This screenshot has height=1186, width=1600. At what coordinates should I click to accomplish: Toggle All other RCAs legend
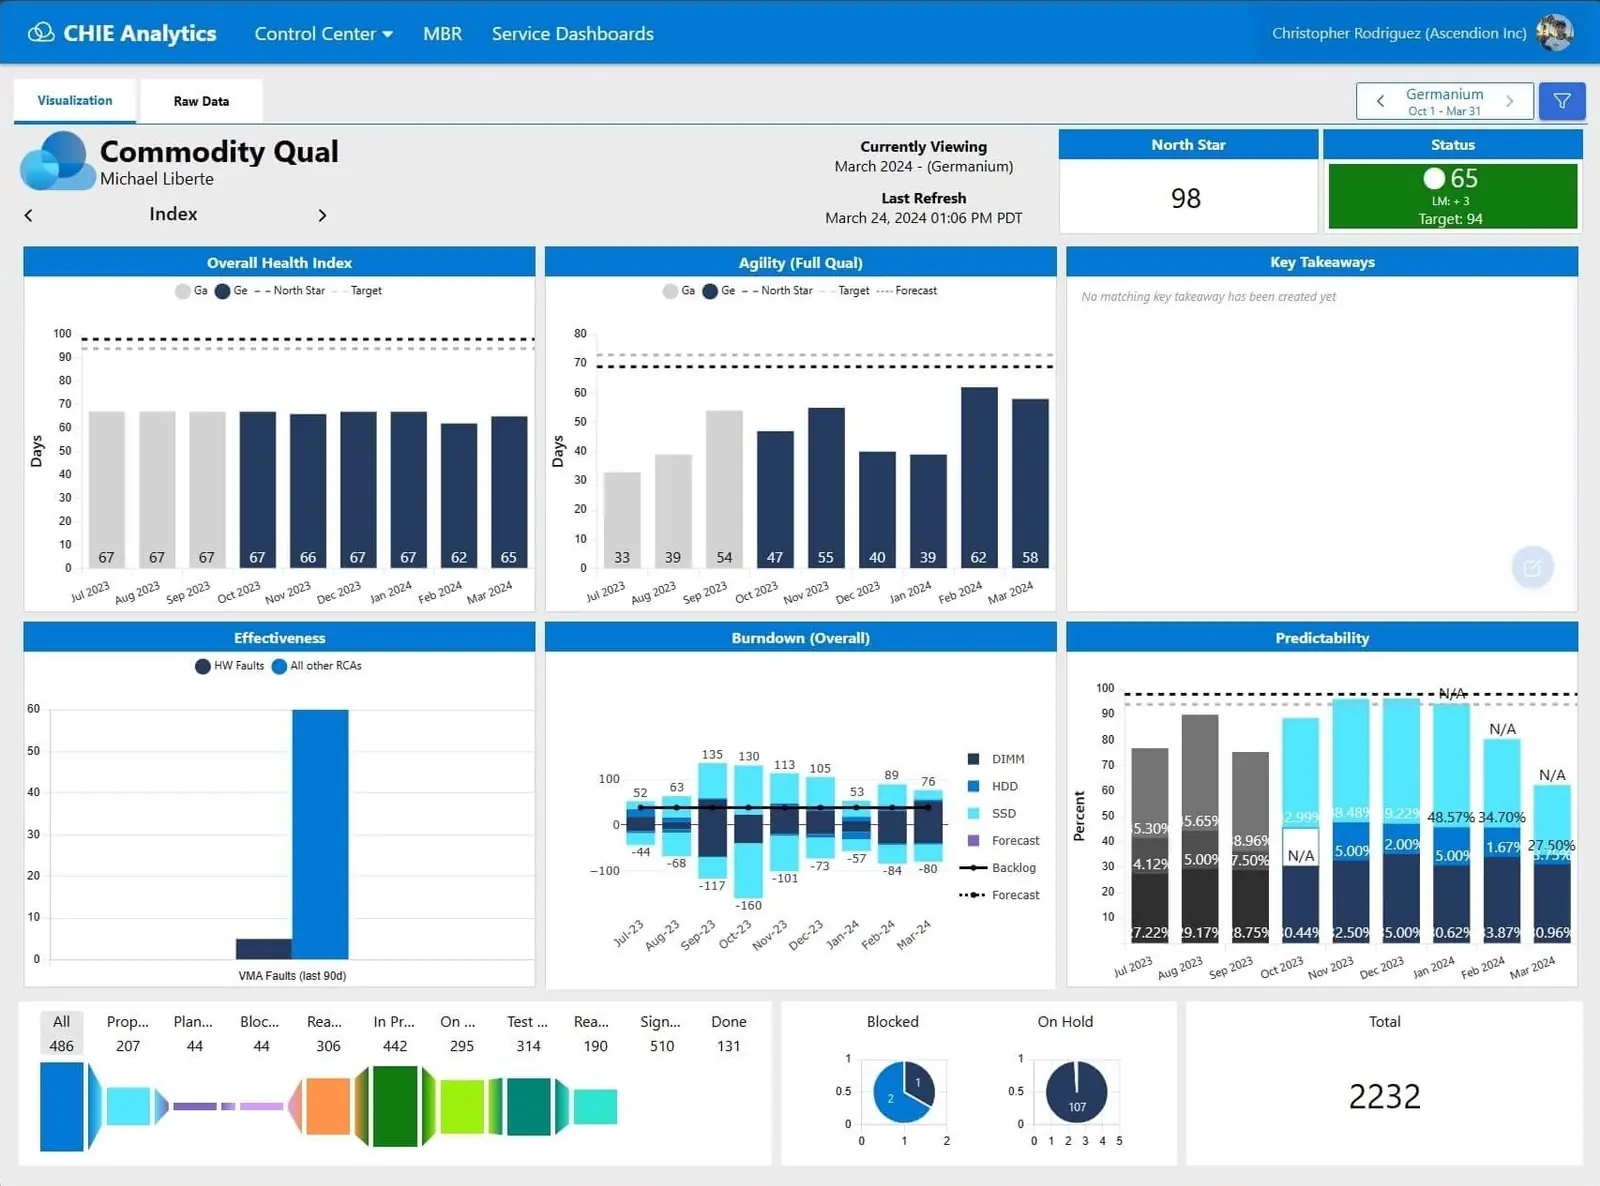point(317,666)
